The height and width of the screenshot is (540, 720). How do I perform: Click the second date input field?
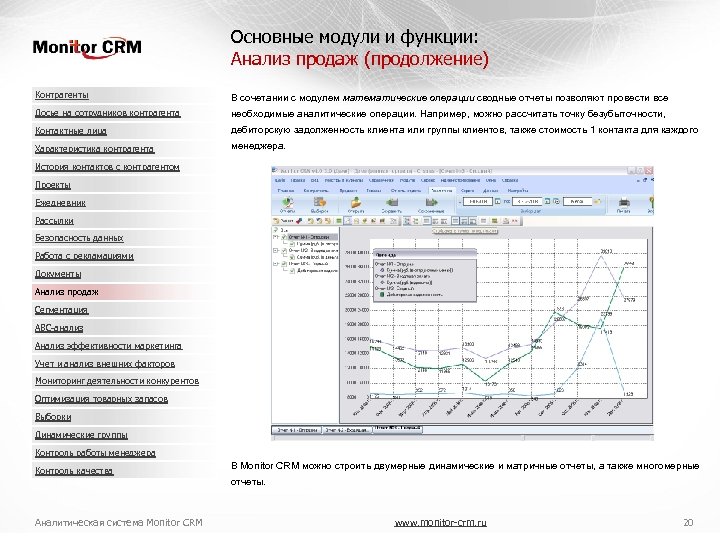click(x=527, y=201)
